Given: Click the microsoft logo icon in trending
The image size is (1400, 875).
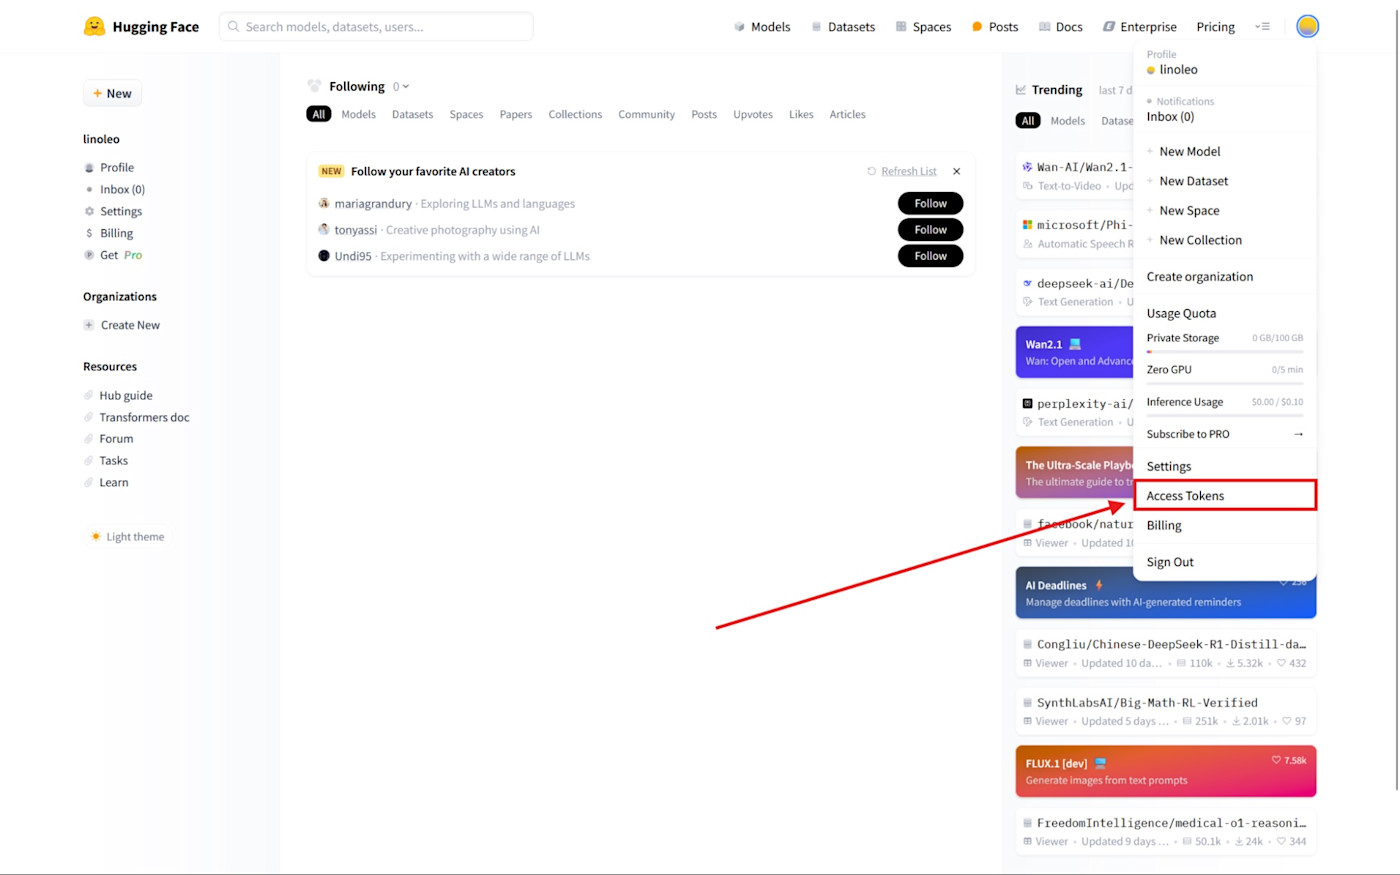Looking at the screenshot, I should coord(1027,225).
